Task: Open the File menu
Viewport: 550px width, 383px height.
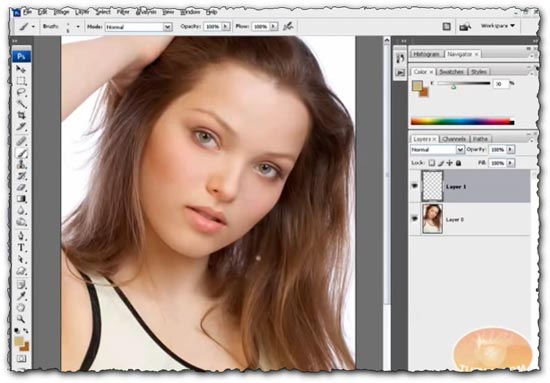Action: 27,12
